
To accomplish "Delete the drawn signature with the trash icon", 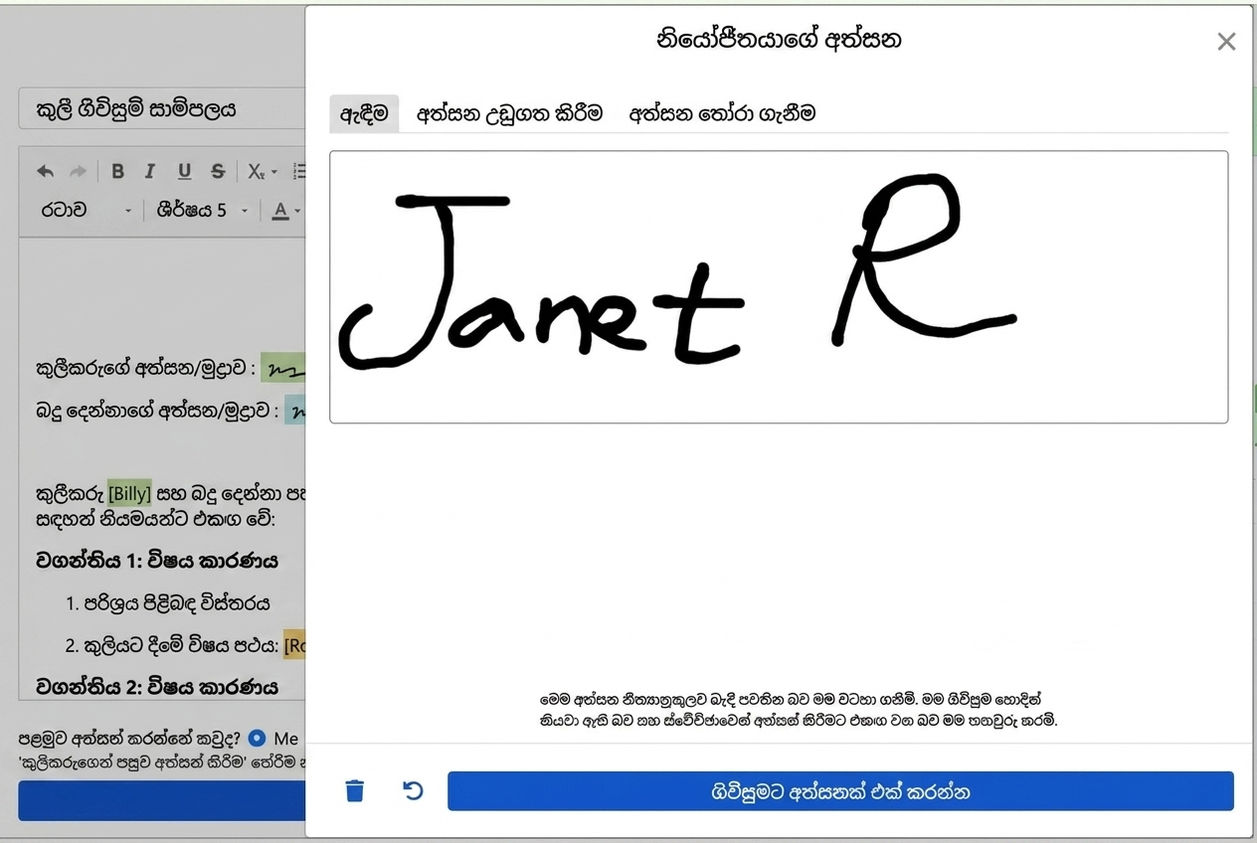I will [355, 791].
